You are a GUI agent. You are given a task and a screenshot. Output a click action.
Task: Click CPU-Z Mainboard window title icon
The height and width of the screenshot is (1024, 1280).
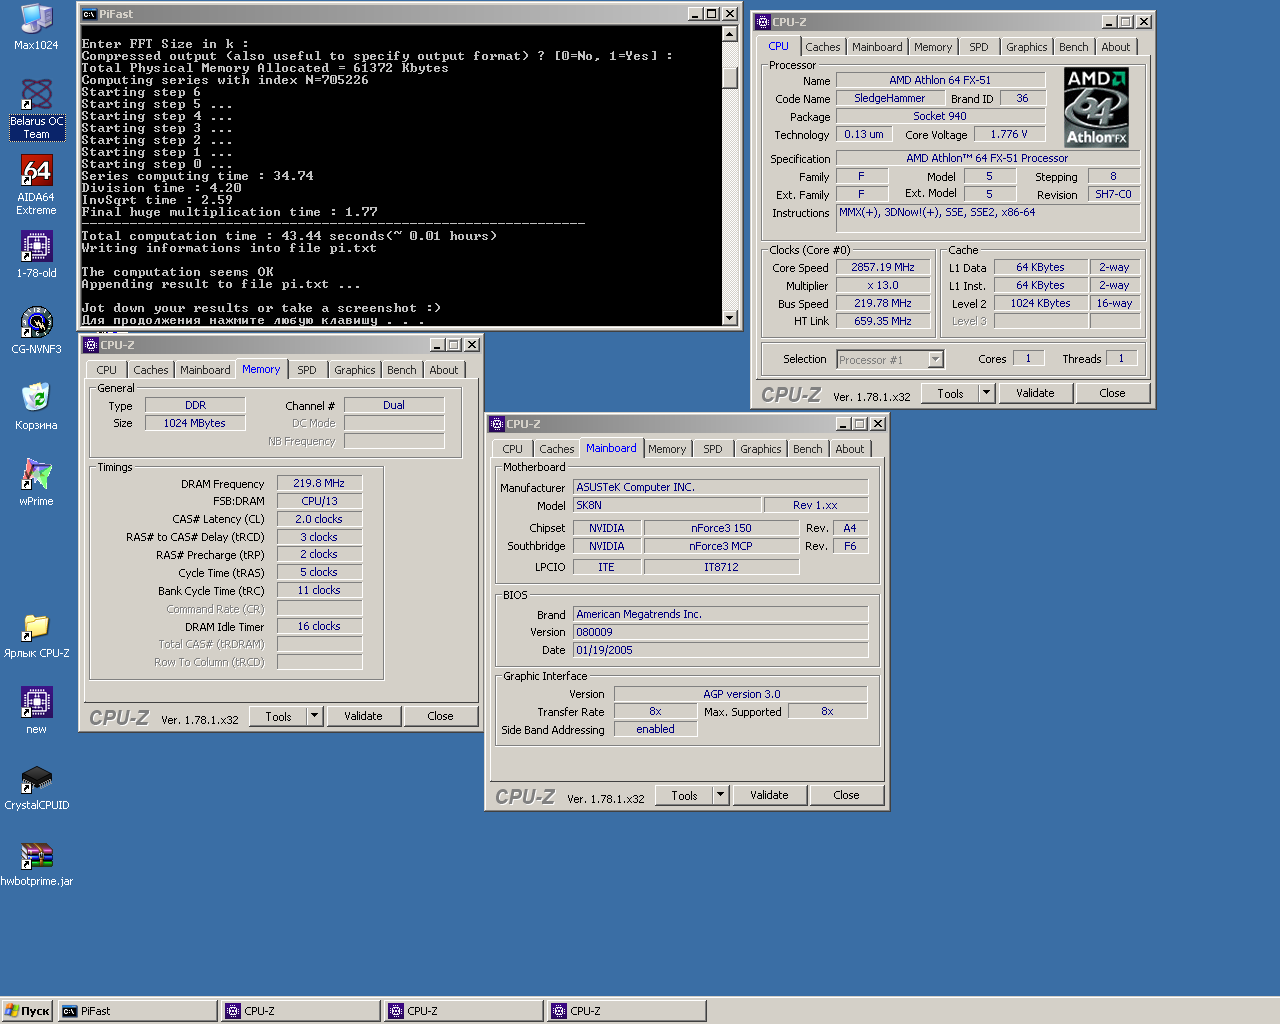point(497,424)
